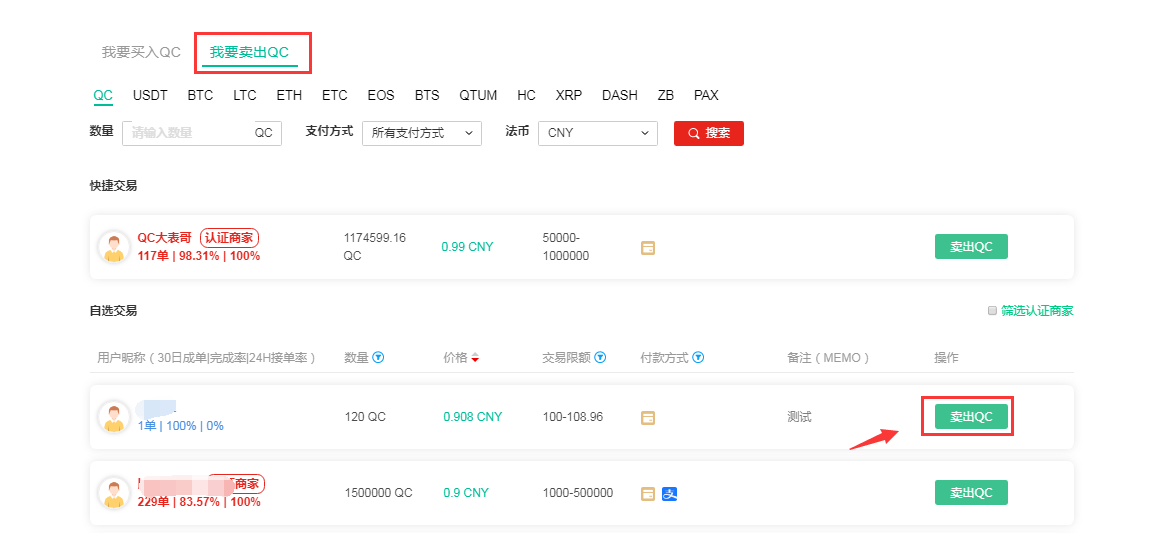
Task: Select the DASH currency tab
Action: click(619, 96)
